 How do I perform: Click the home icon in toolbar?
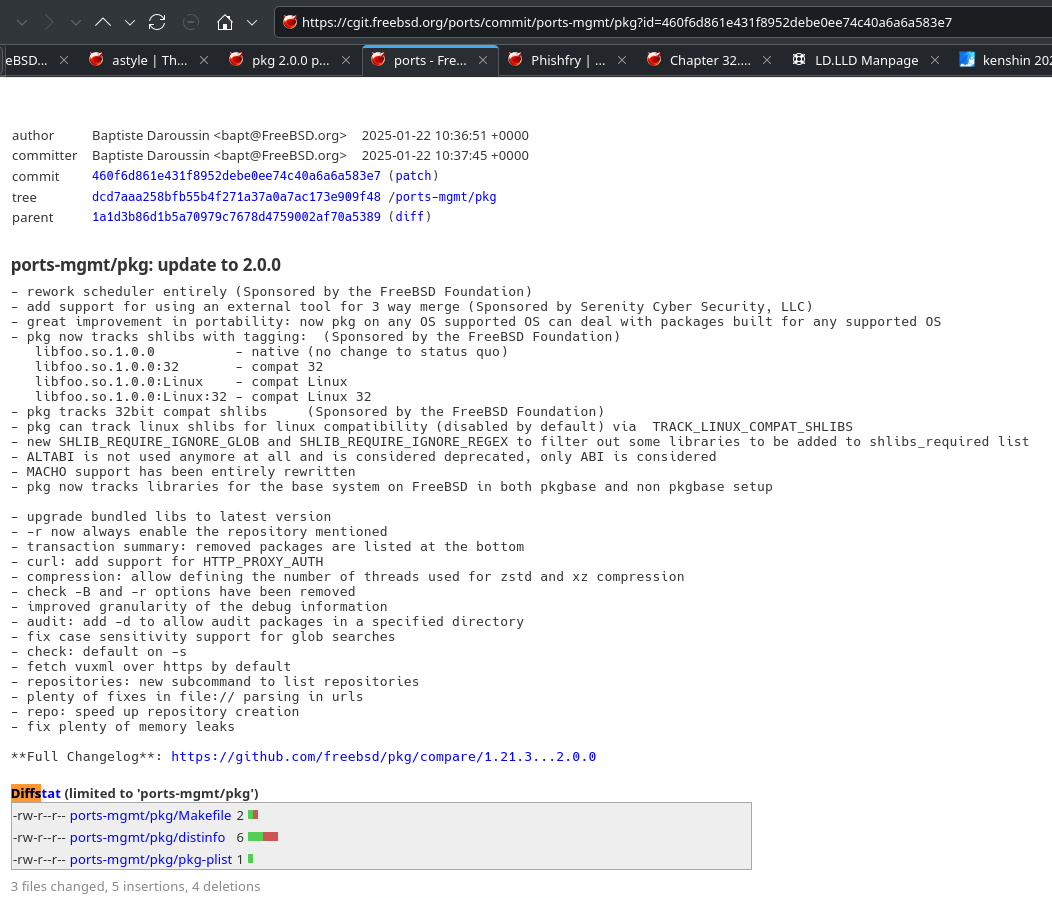tap(226, 22)
